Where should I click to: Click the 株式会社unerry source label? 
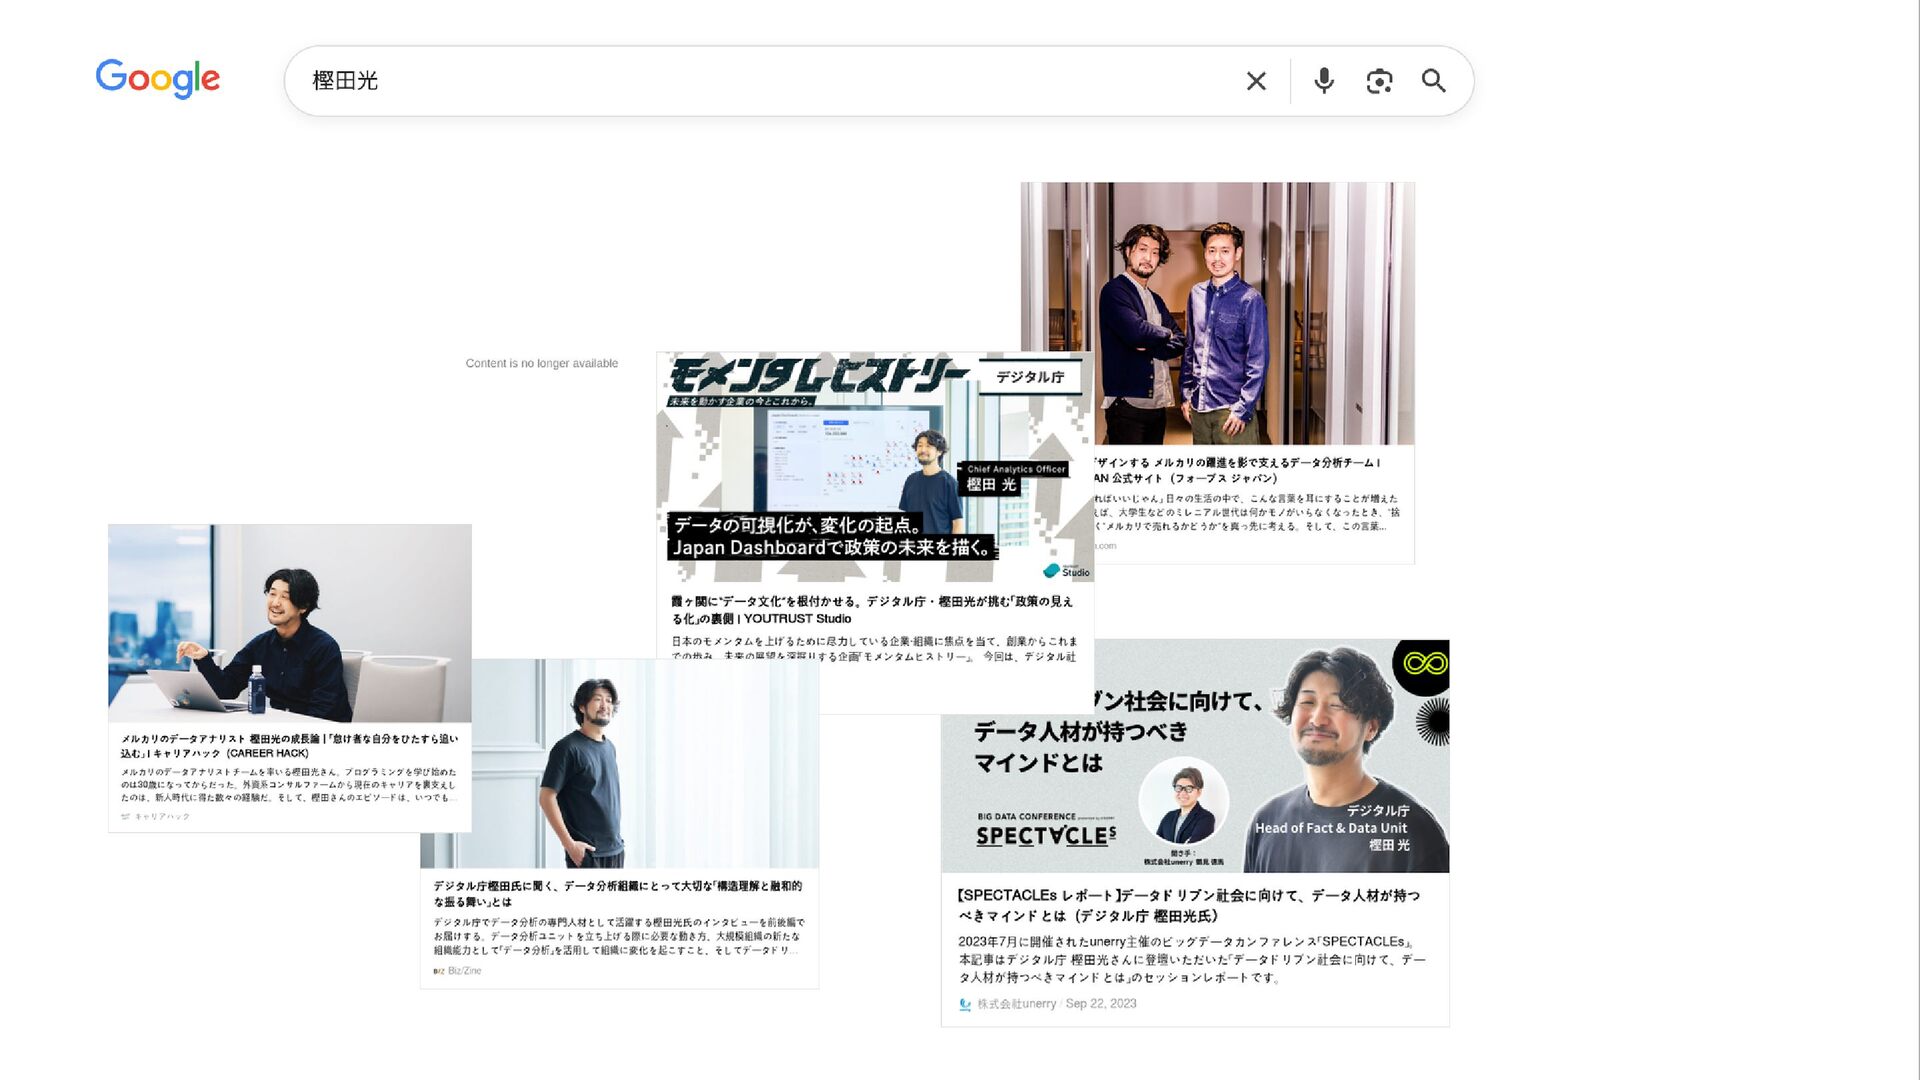[1016, 1004]
